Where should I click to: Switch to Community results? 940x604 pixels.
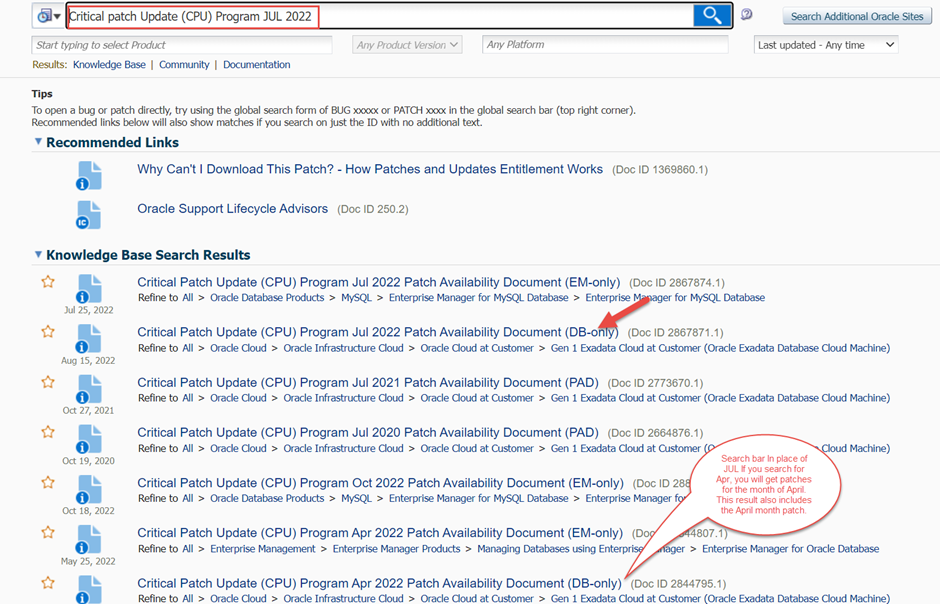pyautogui.click(x=184, y=65)
